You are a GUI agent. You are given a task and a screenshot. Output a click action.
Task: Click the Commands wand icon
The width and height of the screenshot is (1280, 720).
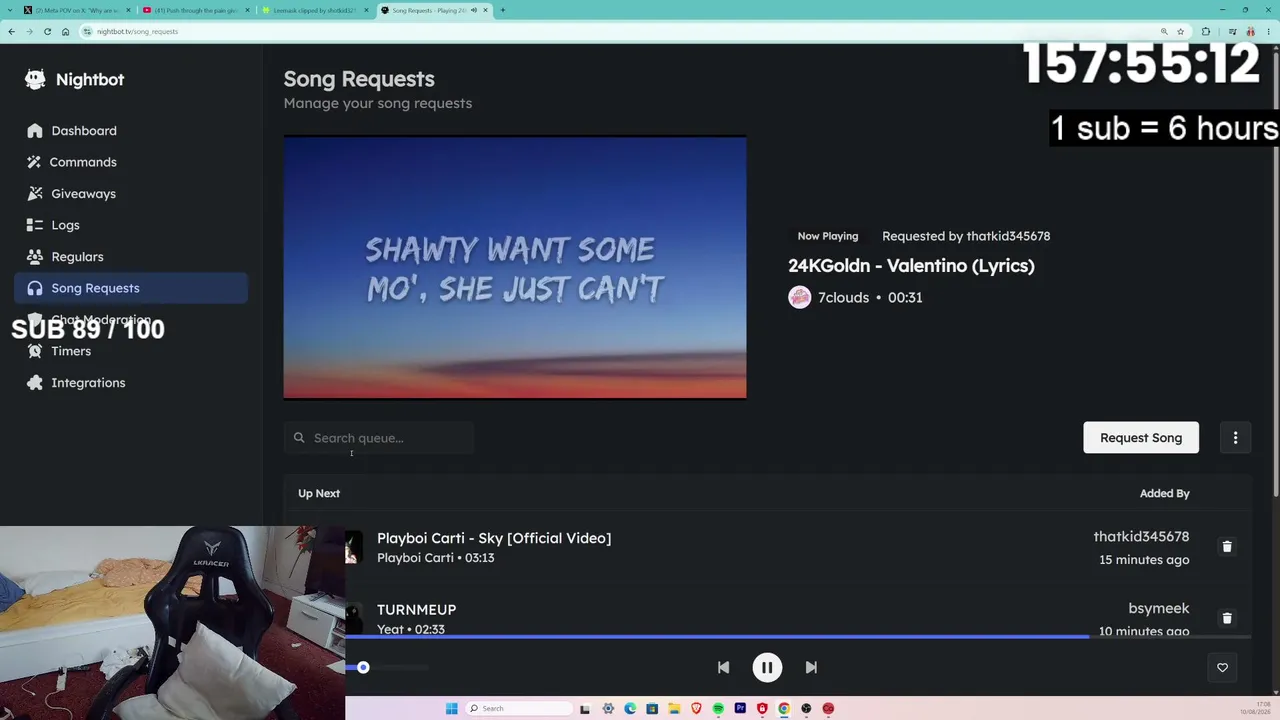[x=35, y=162]
